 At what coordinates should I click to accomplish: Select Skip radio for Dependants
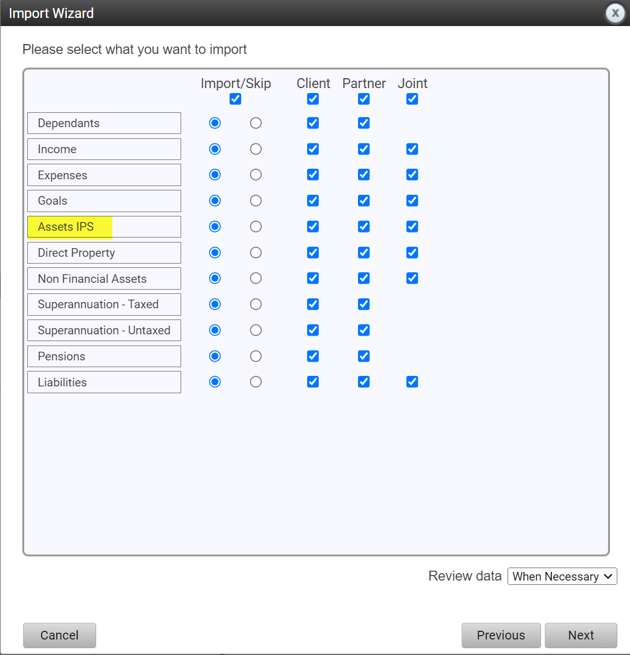pyautogui.click(x=256, y=123)
